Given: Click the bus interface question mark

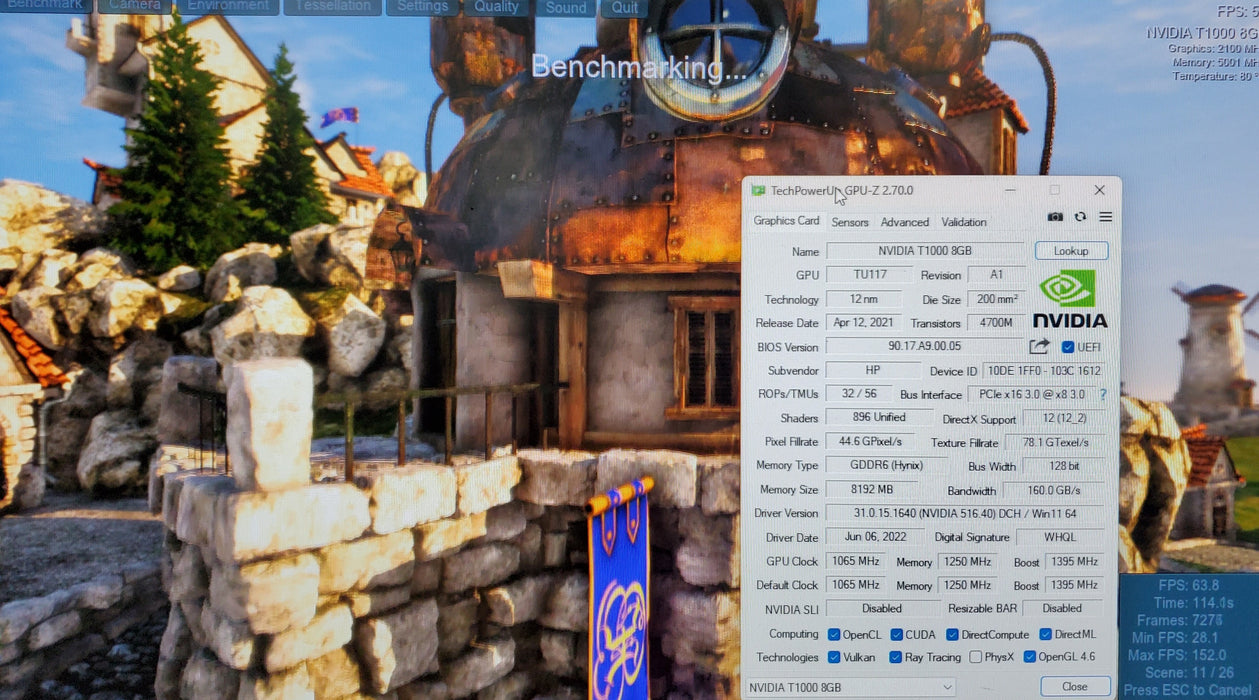Looking at the screenshot, I should click(1103, 394).
